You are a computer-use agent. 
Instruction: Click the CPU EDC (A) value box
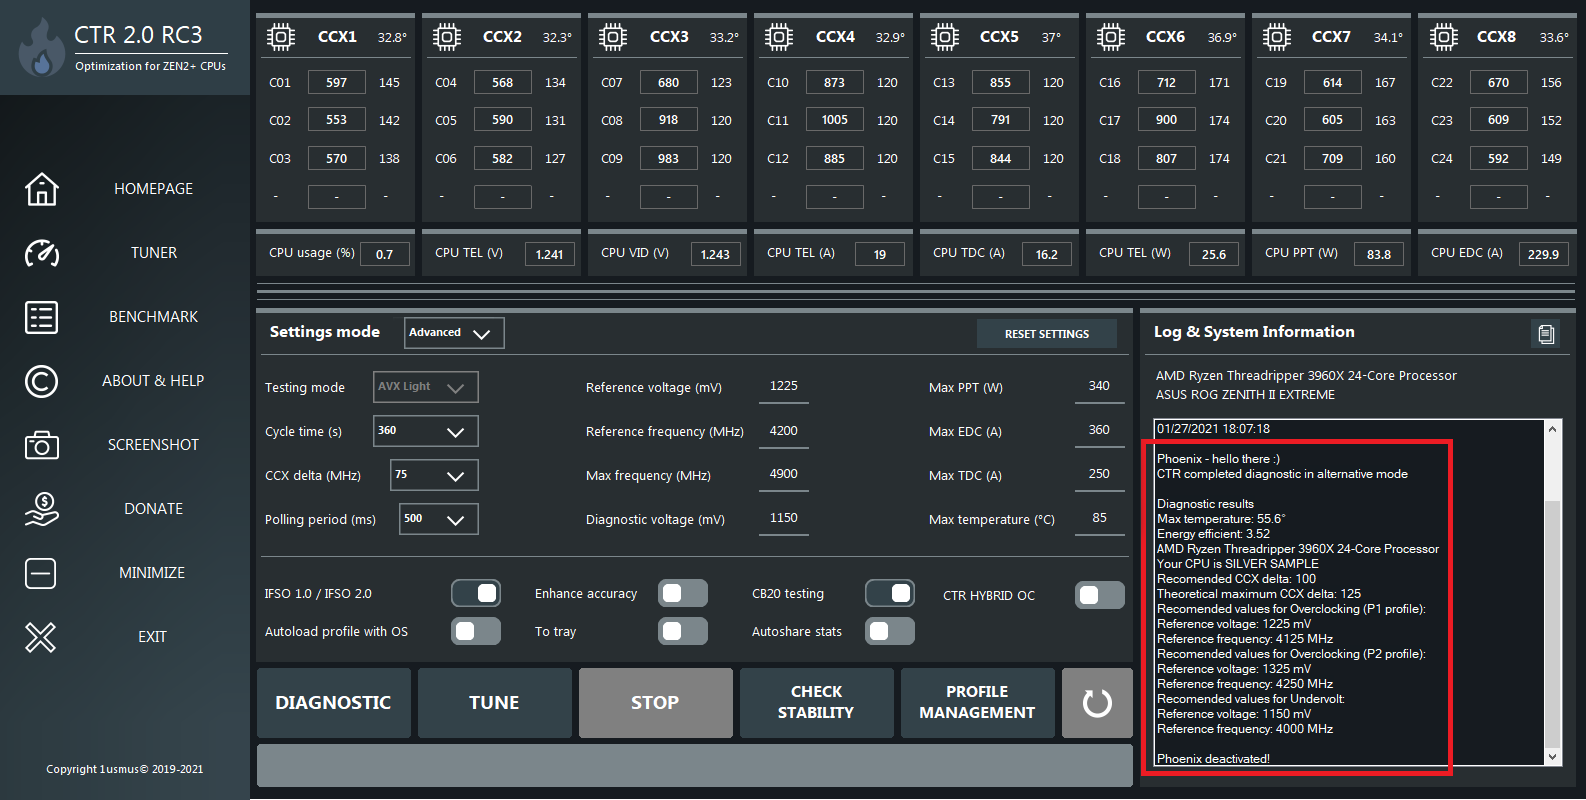[x=1543, y=254]
